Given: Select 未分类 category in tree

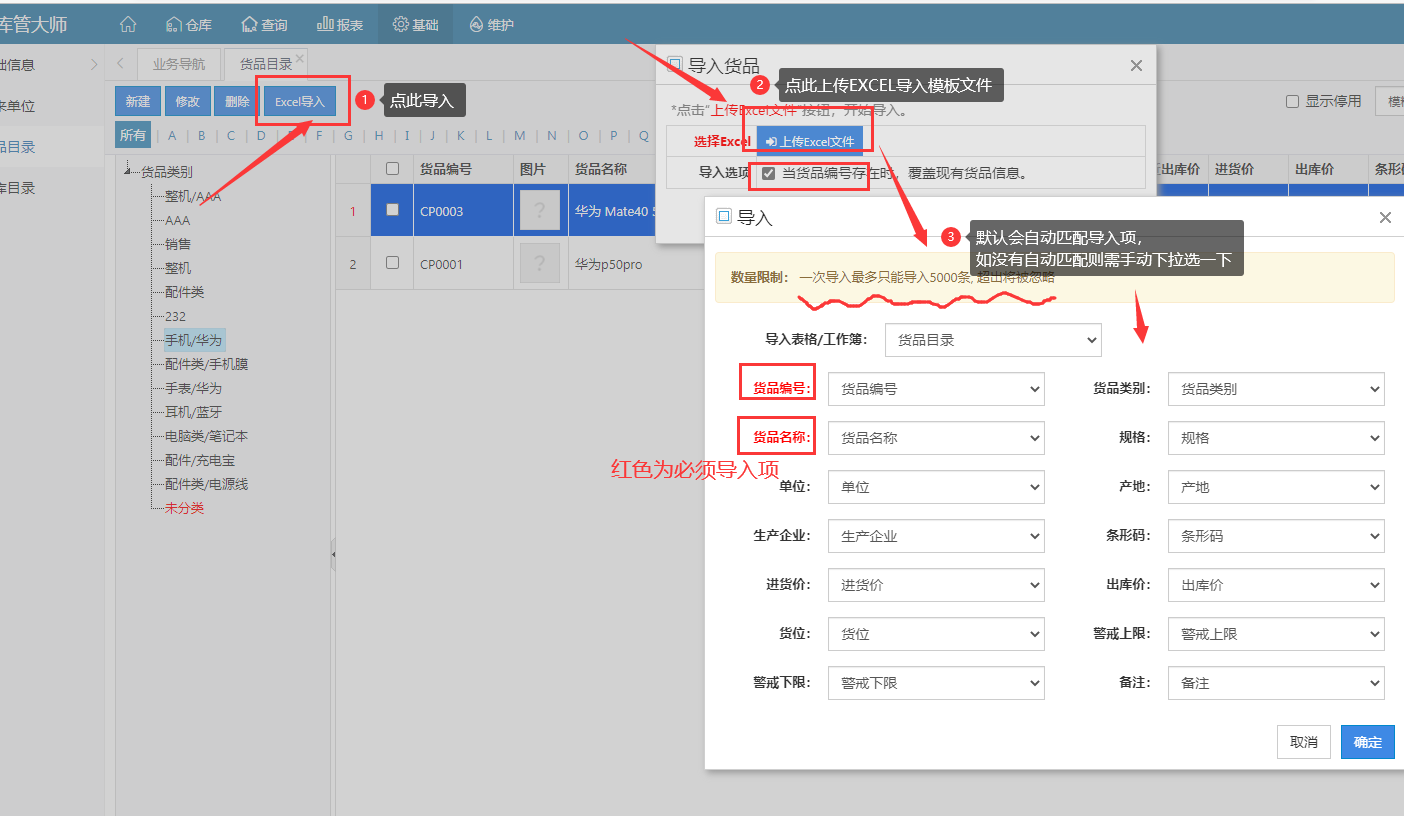Looking at the screenshot, I should pos(184,508).
